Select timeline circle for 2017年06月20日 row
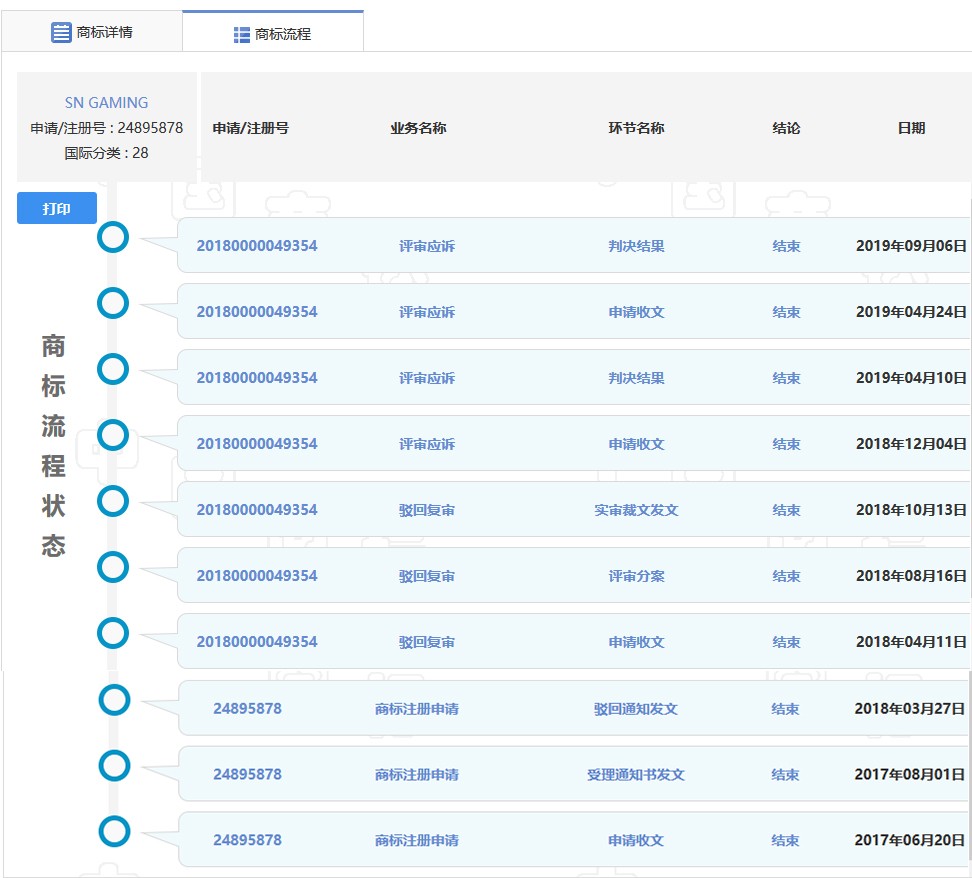The image size is (972, 878). tap(115, 831)
